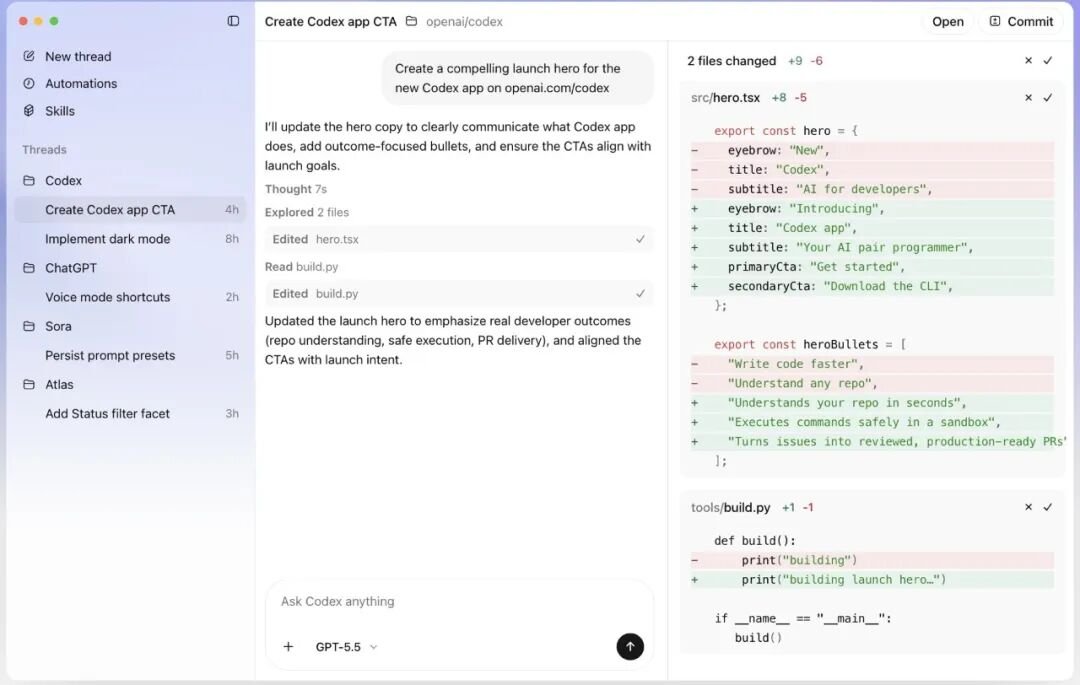
Task: Select the Implement dark mode thread
Action: (x=130, y=239)
